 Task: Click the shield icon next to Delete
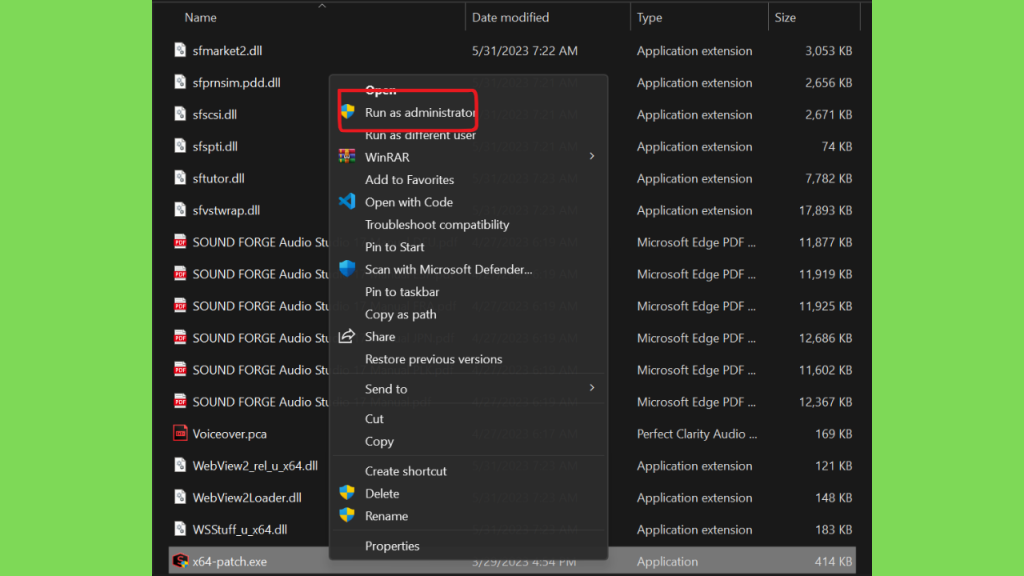(x=347, y=493)
